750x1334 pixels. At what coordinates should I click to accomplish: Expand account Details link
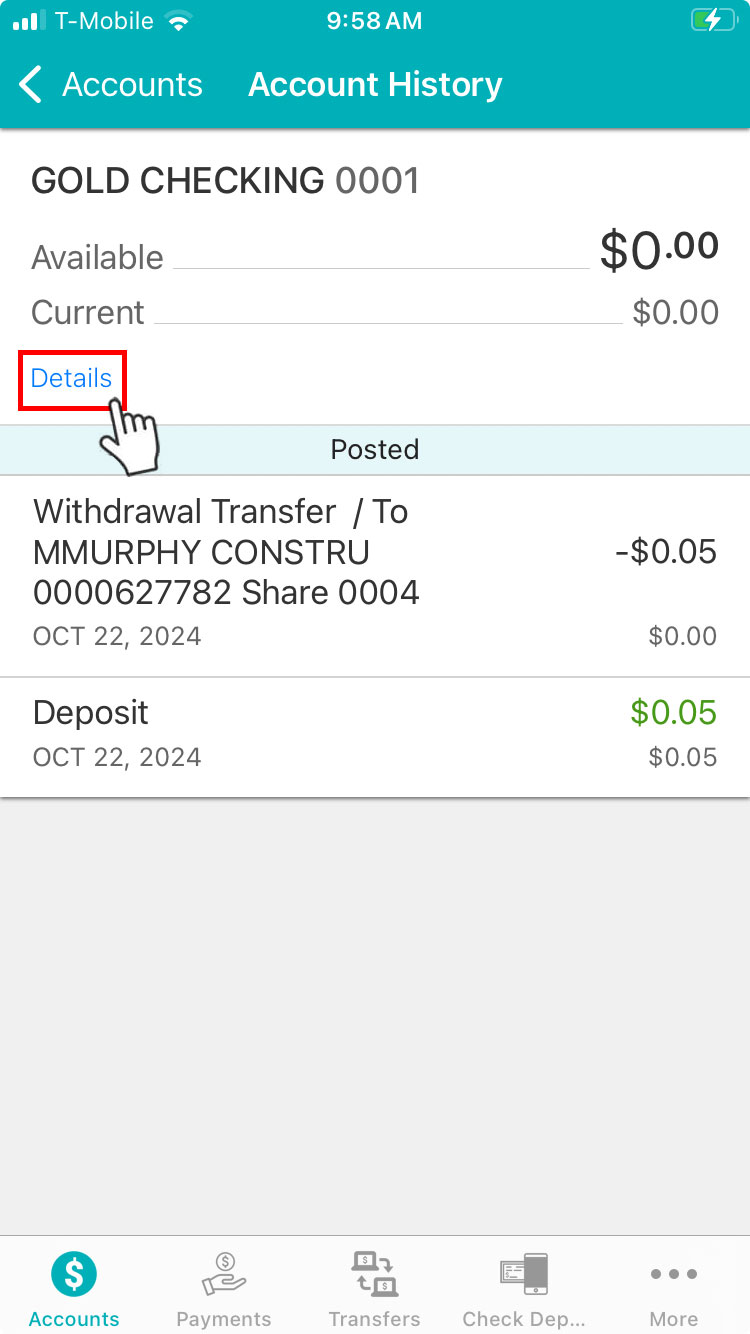click(x=72, y=378)
